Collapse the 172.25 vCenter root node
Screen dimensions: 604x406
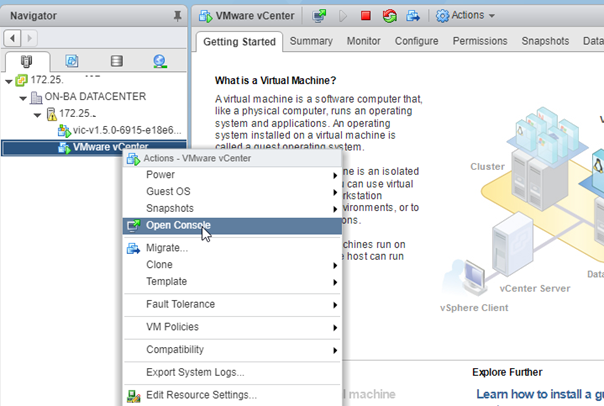point(8,81)
